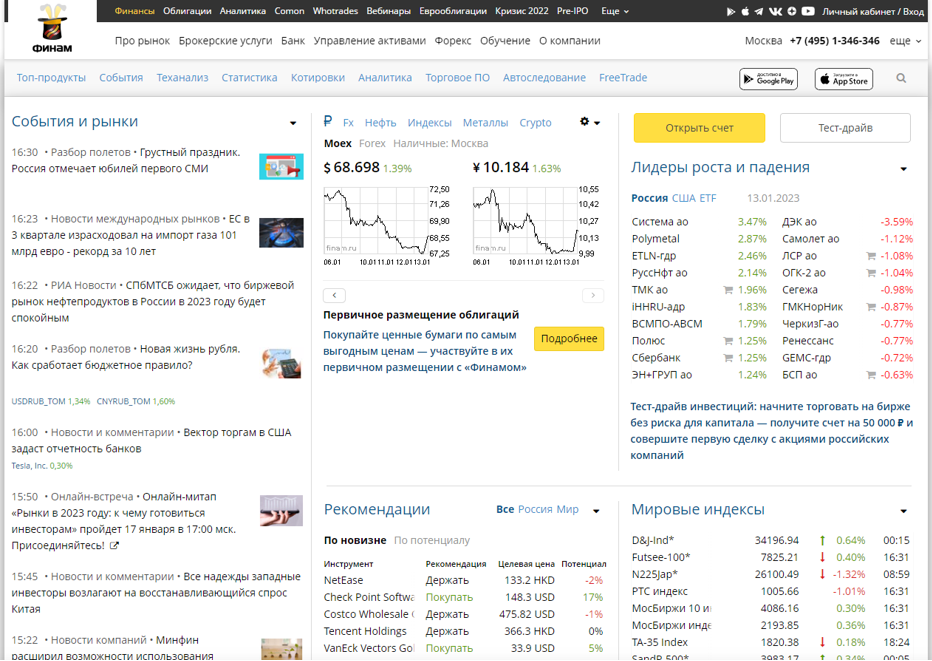Open NetEase row in recommendations table
Screen dimensions: 932x661
click(465, 581)
